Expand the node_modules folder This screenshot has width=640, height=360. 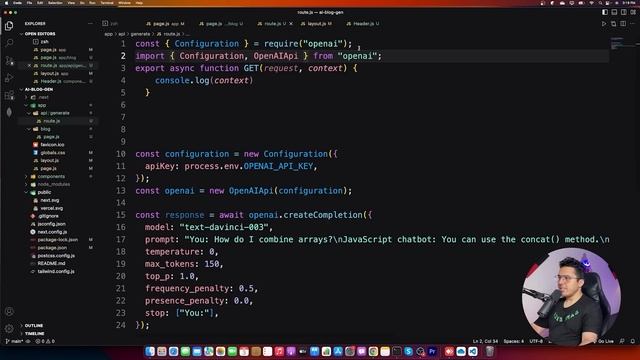pyautogui.click(x=49, y=184)
